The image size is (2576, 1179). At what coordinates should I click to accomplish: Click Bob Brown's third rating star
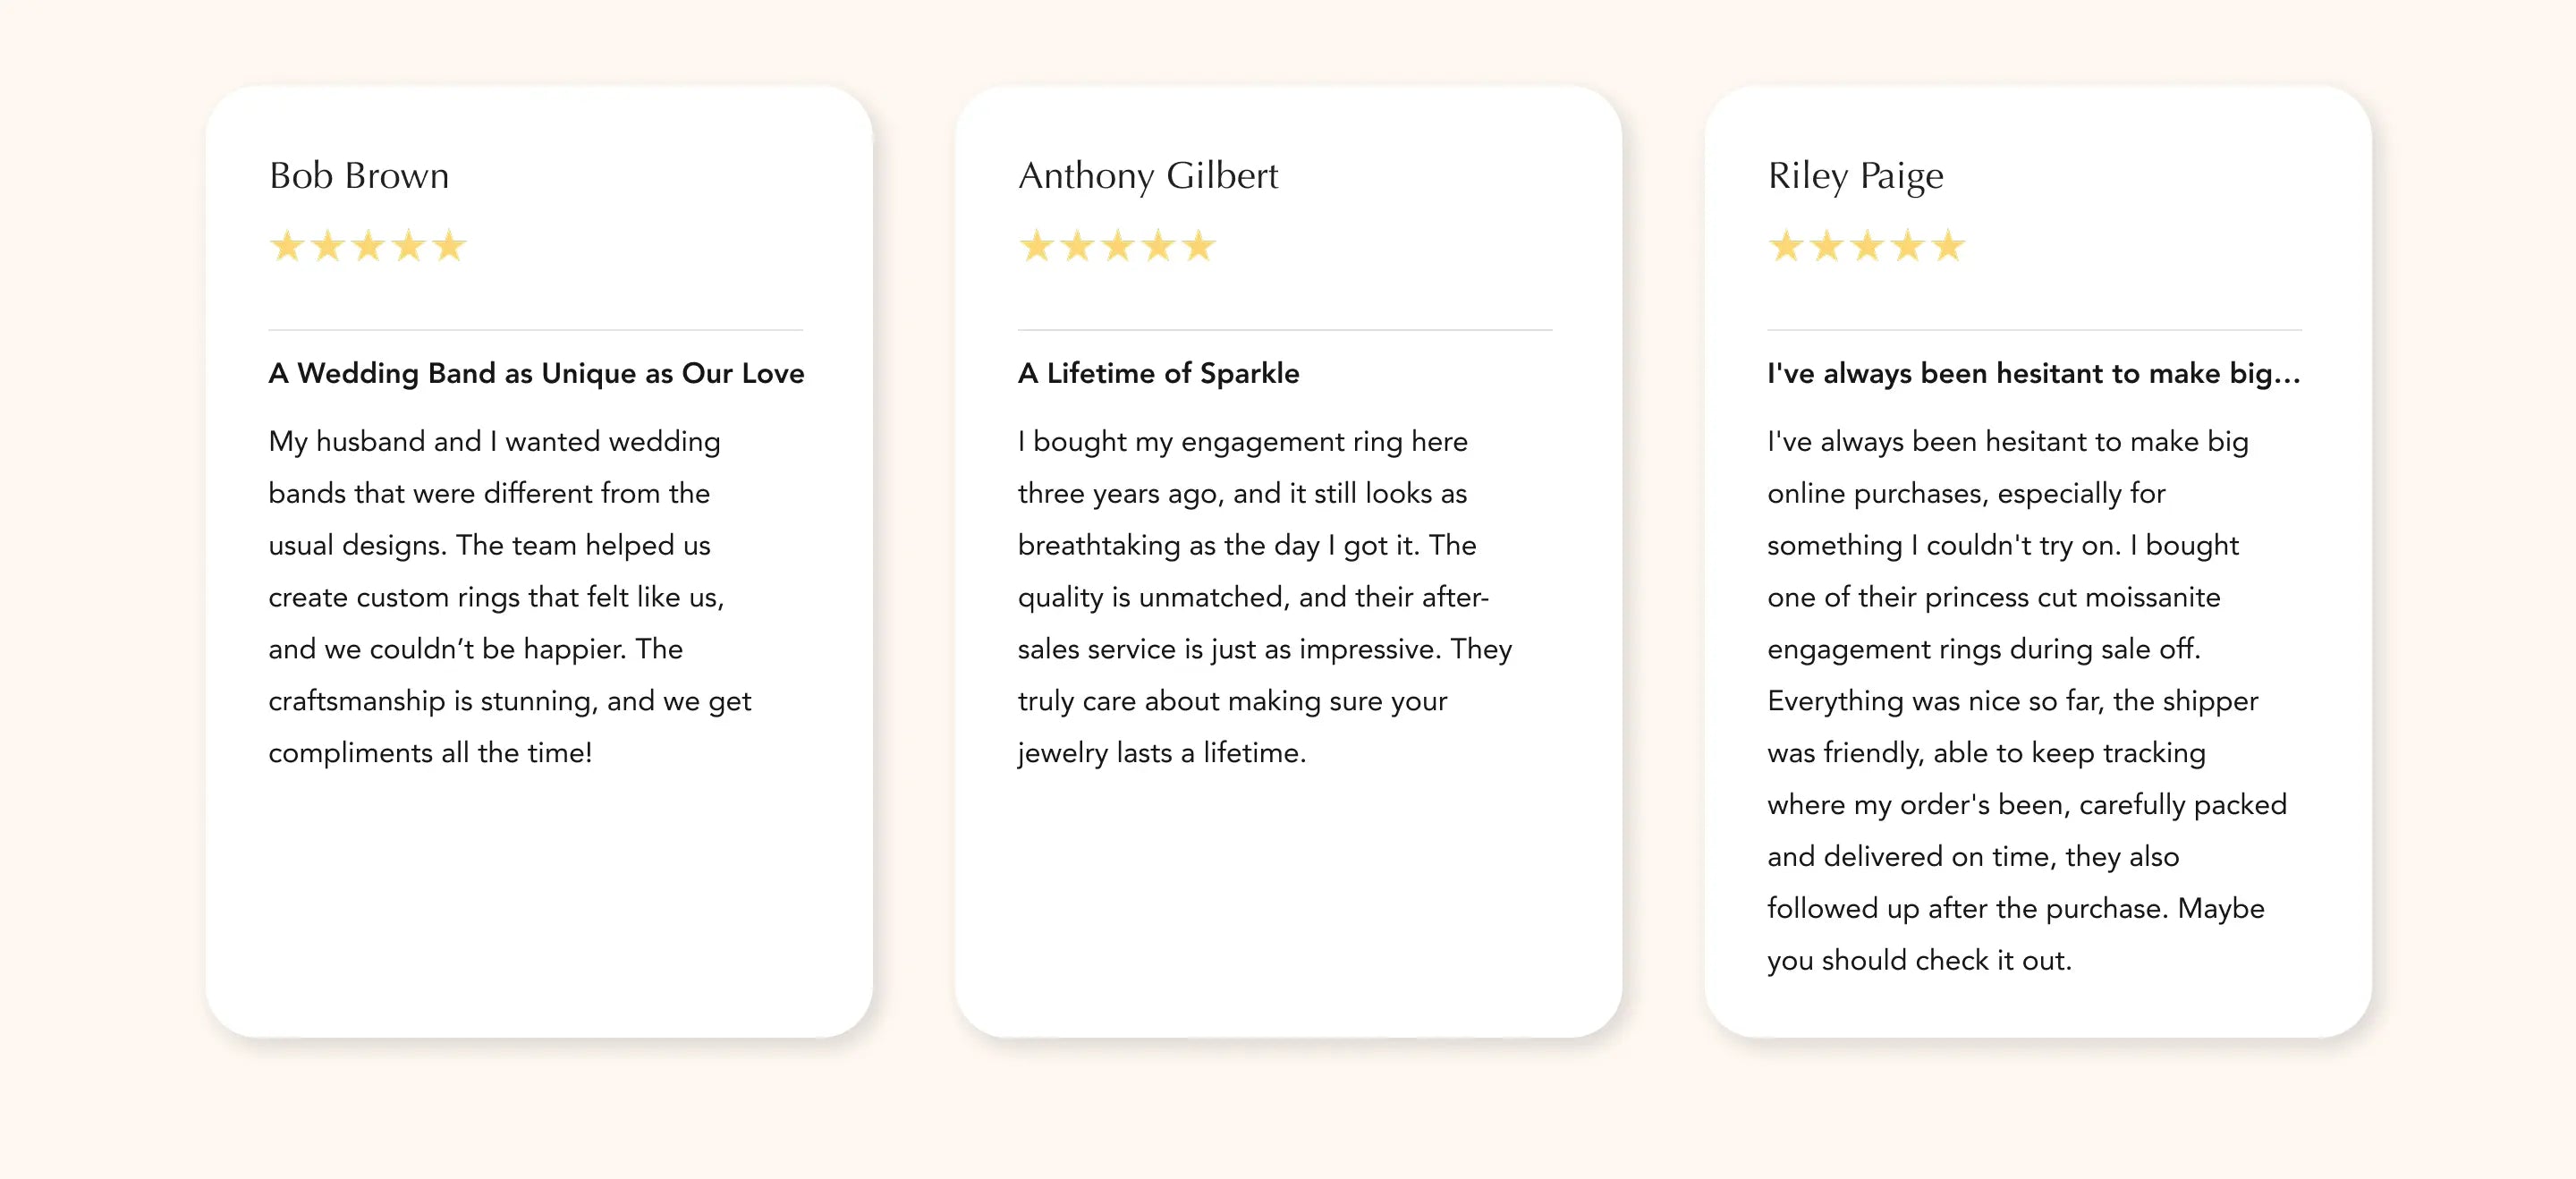(x=368, y=246)
